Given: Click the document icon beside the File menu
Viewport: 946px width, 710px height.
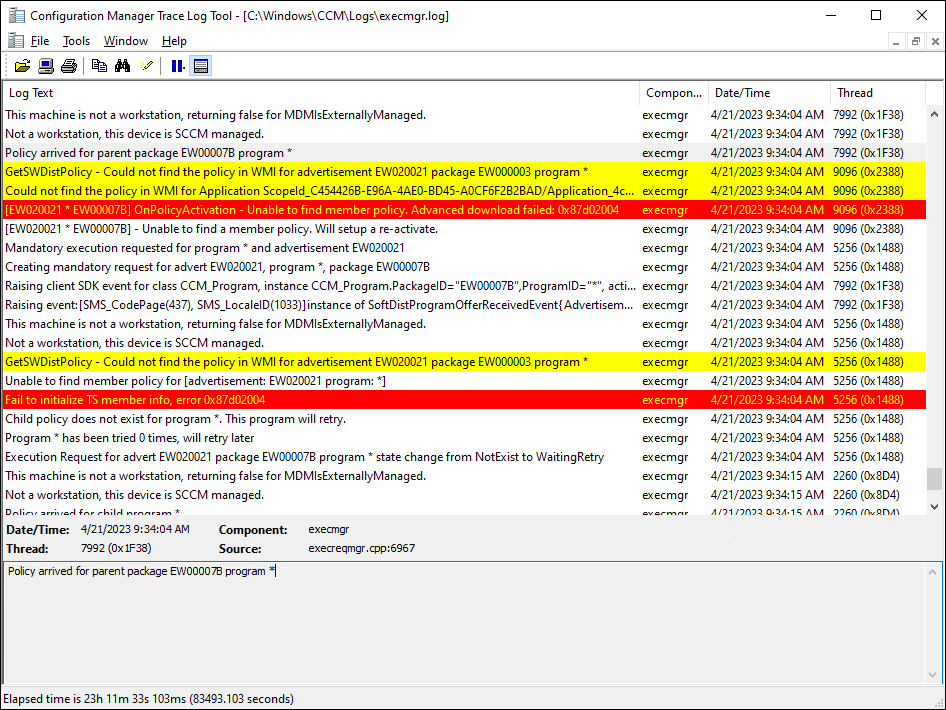Looking at the screenshot, I should pos(16,41).
